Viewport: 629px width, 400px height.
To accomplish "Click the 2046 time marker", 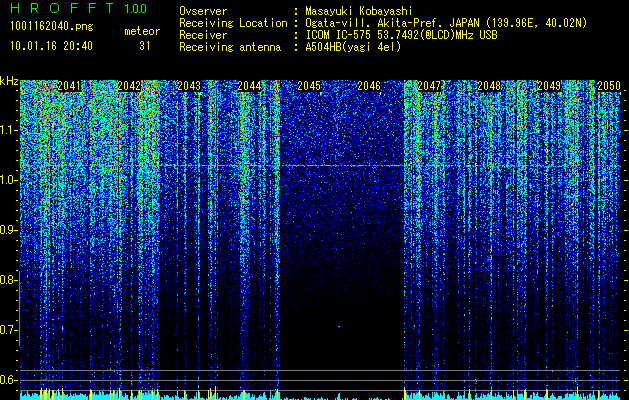I will click(x=369, y=86).
